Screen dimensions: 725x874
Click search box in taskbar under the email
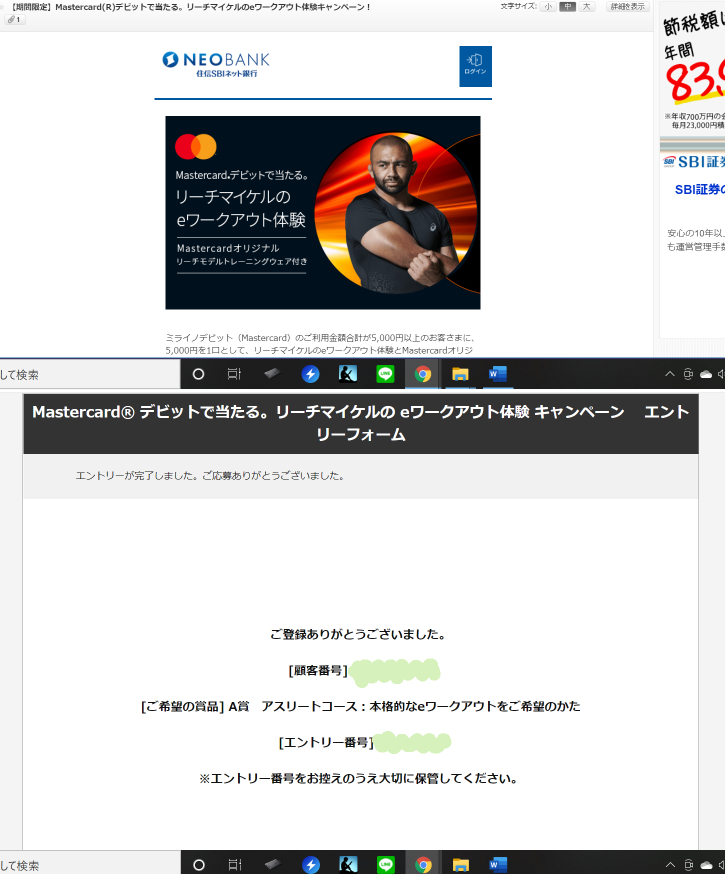90,375
